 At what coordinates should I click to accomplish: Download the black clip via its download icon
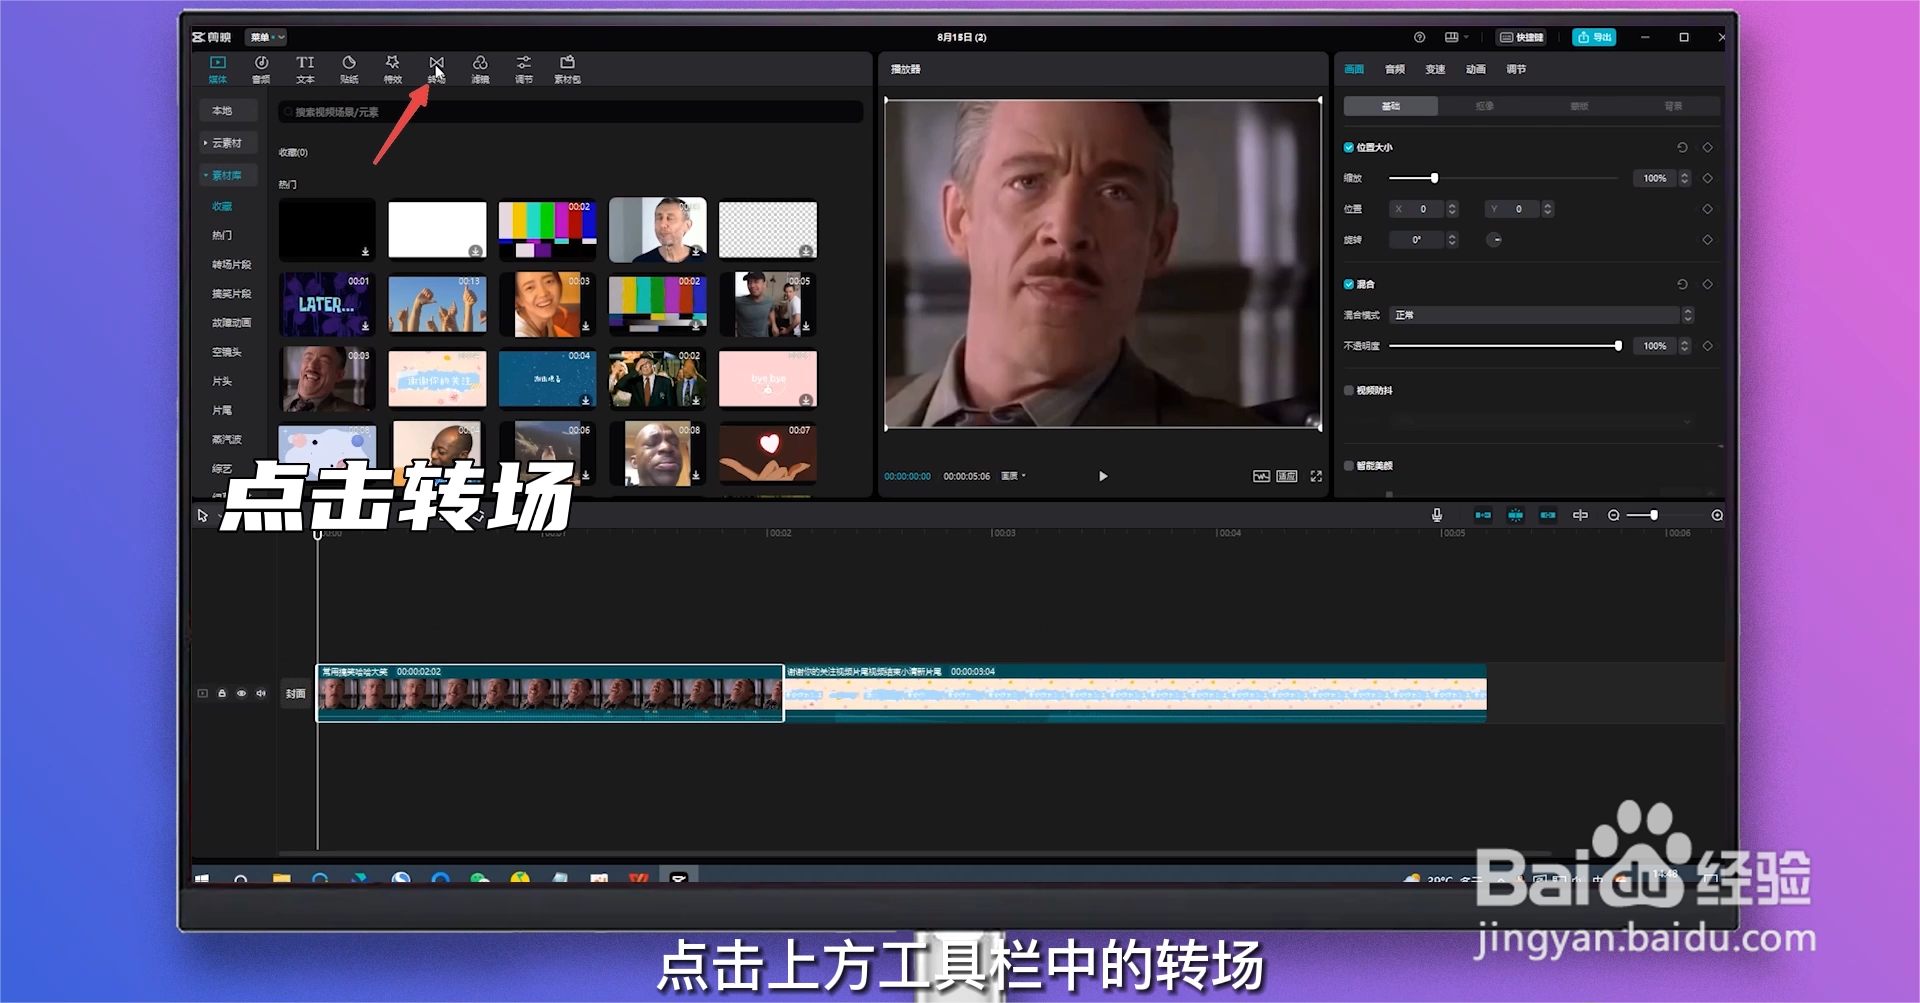pyautogui.click(x=365, y=251)
